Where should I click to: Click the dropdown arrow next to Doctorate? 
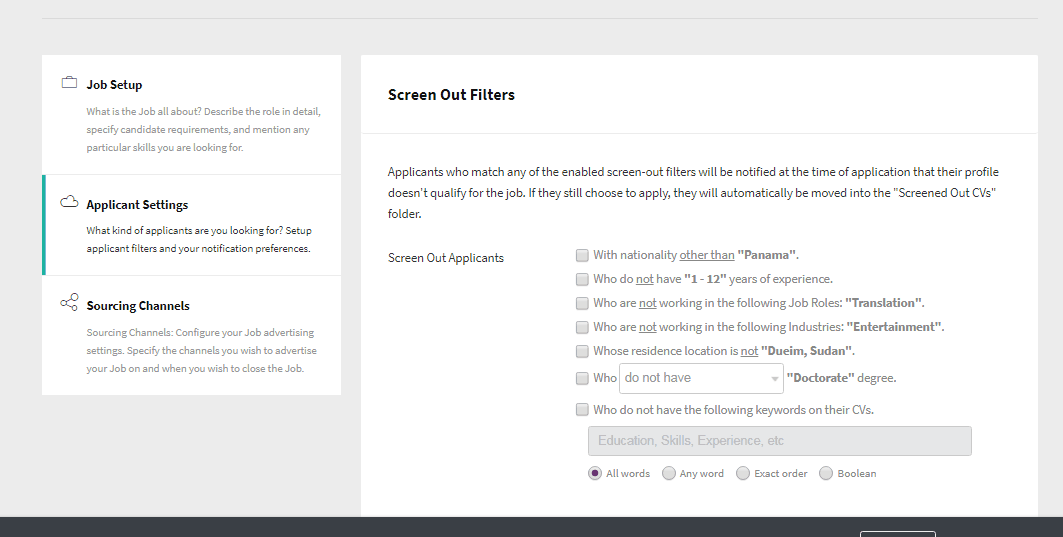(x=774, y=379)
